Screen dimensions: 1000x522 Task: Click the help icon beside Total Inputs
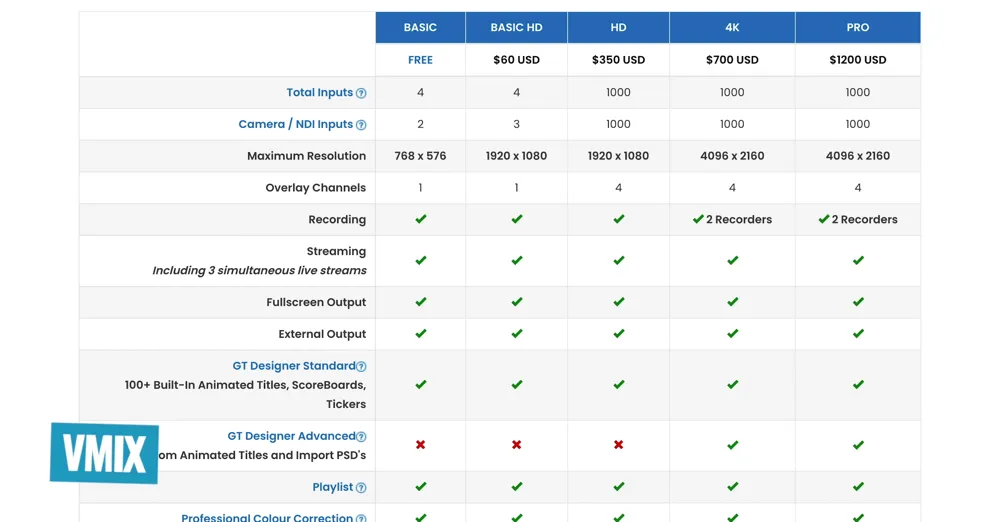361,93
